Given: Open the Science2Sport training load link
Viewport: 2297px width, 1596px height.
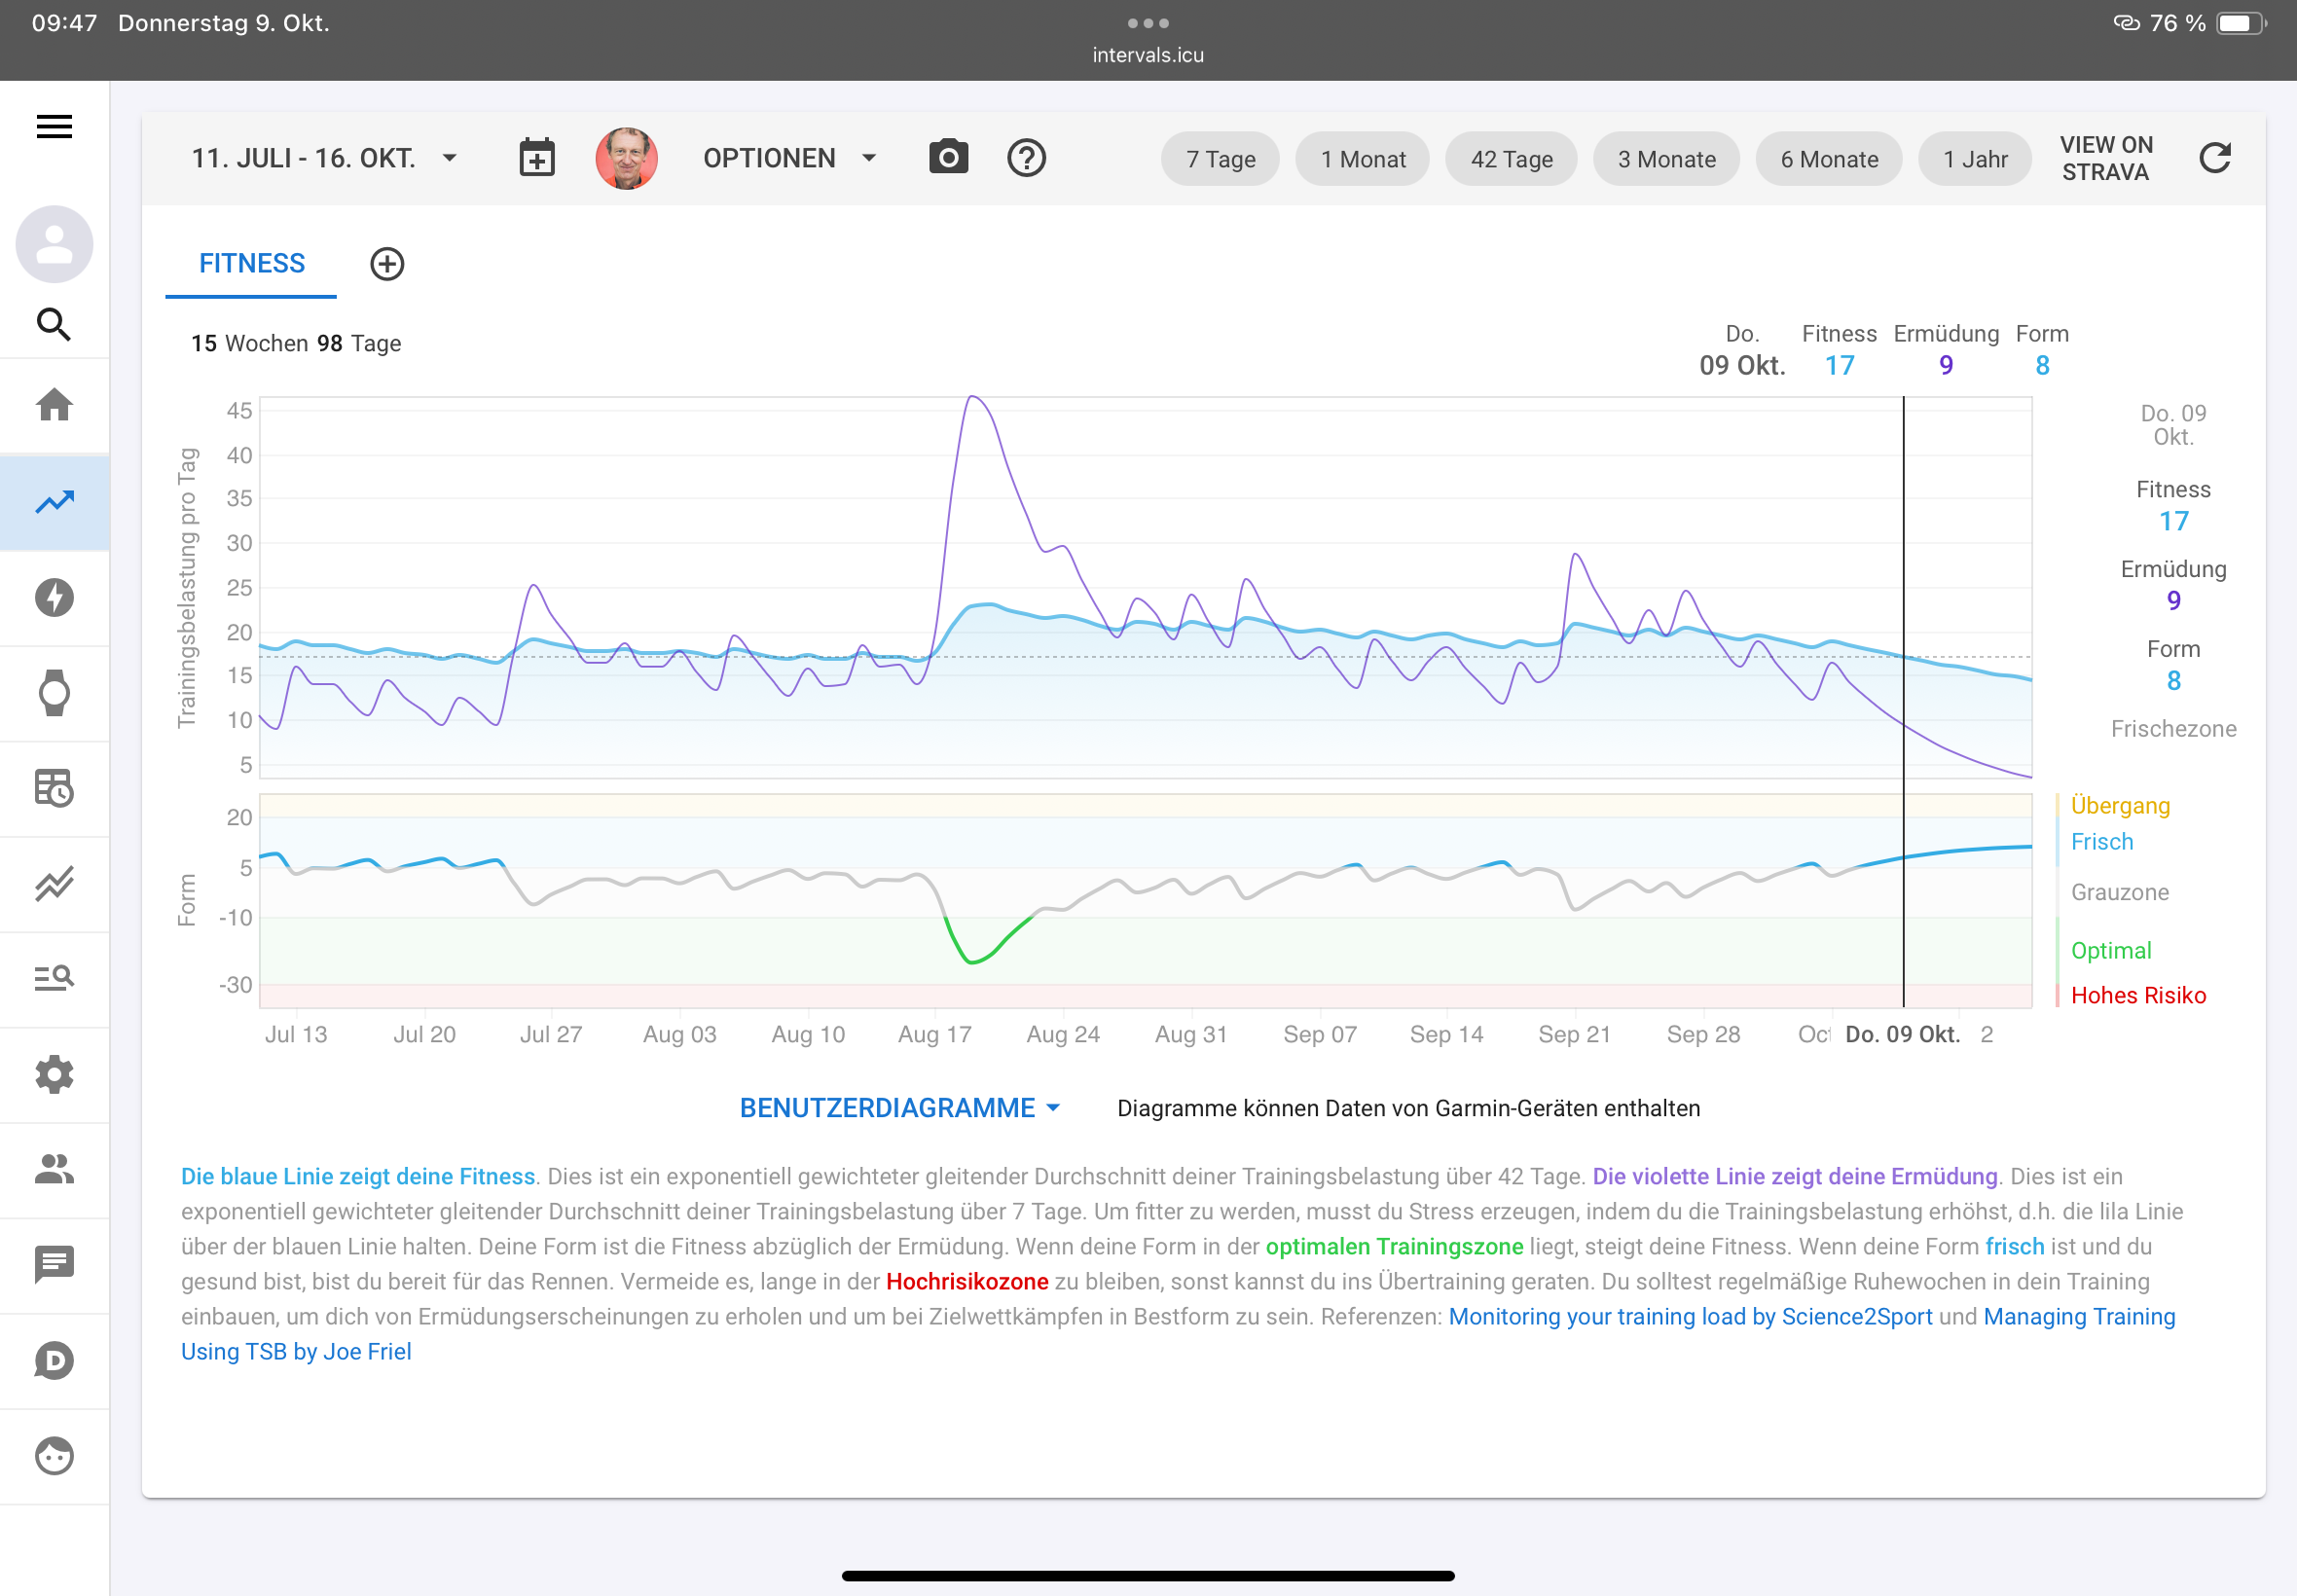Looking at the screenshot, I should (1690, 1316).
